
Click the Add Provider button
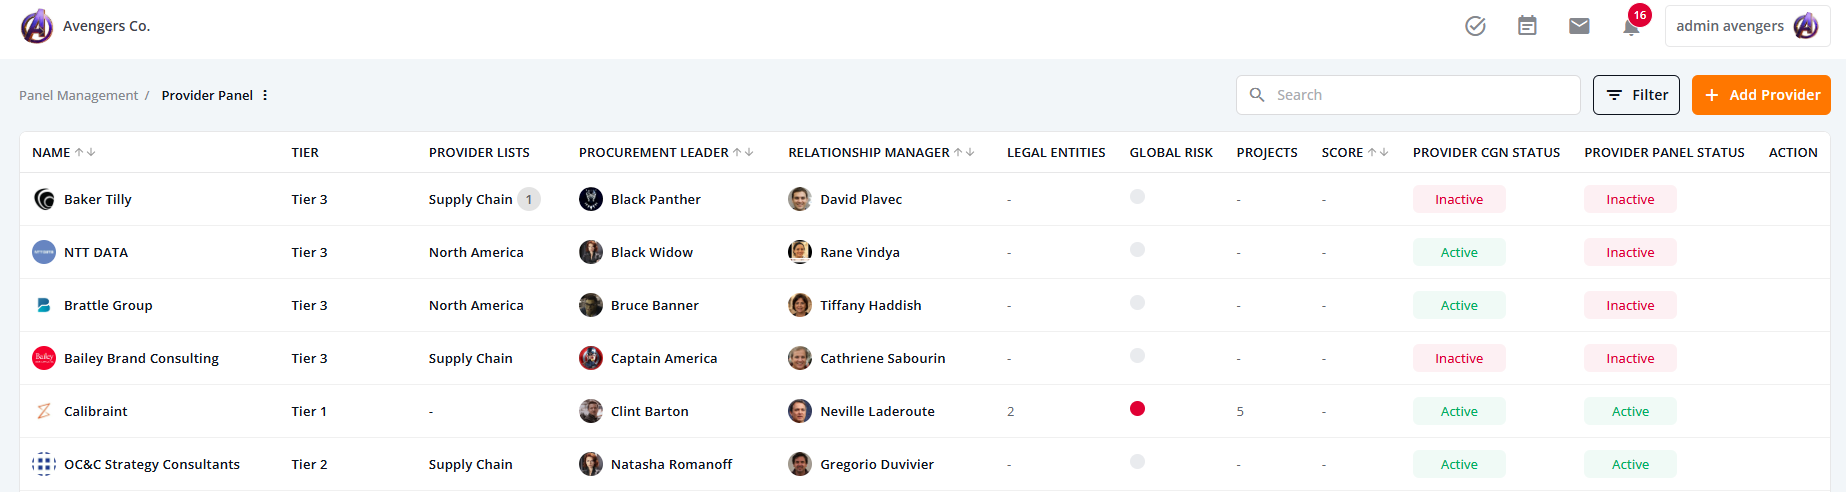pos(1761,95)
